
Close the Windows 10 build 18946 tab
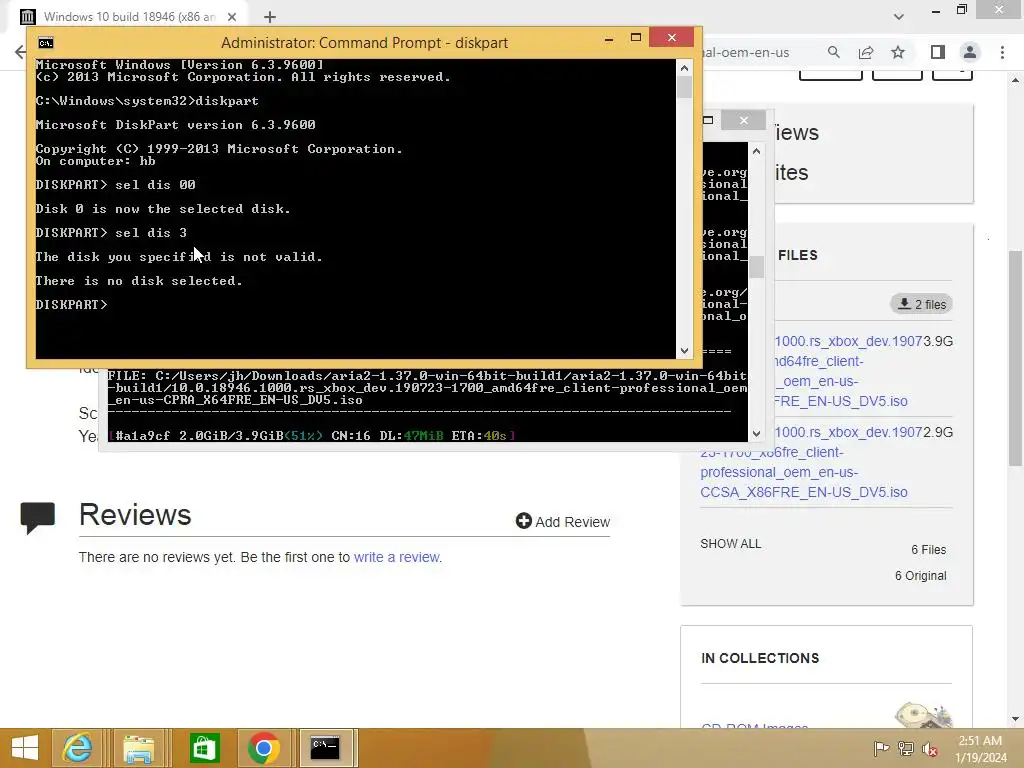(231, 17)
